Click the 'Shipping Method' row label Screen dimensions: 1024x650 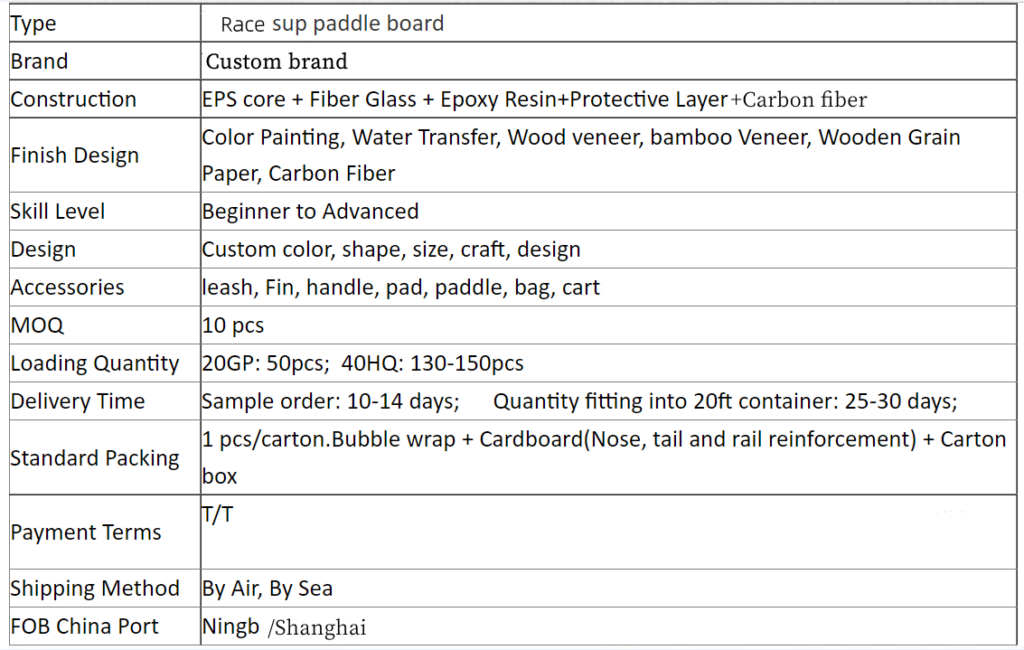tap(95, 589)
